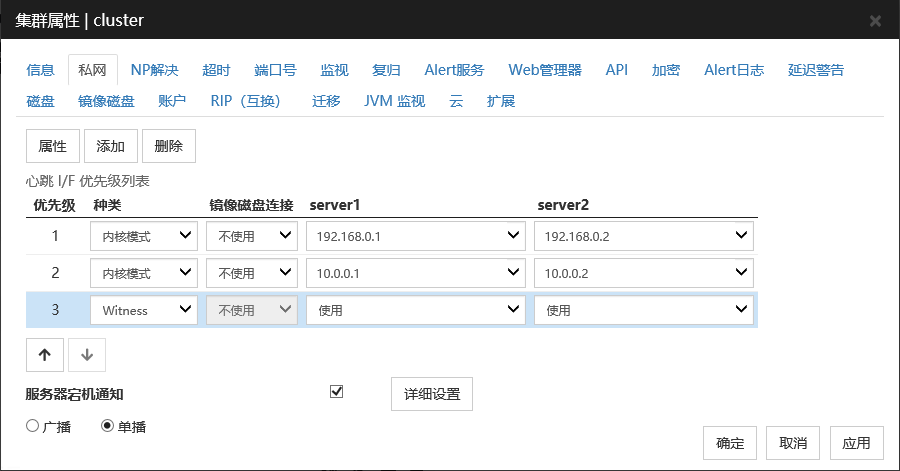Click the 删除 button
900x471 pixels.
(x=169, y=146)
